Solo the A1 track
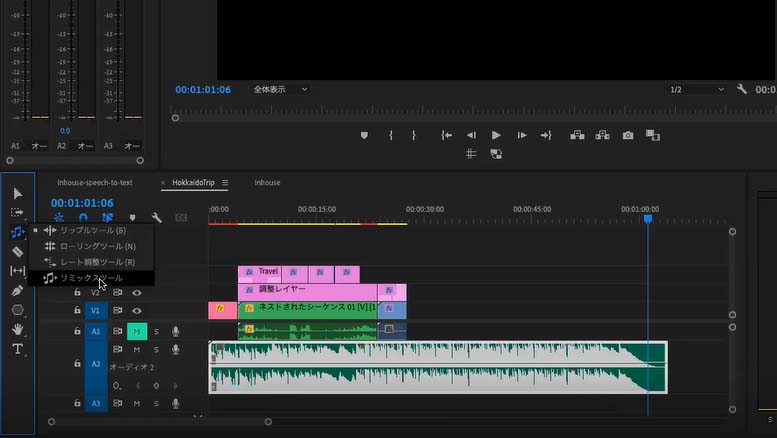Screen dimensions: 777x438 click(156, 331)
